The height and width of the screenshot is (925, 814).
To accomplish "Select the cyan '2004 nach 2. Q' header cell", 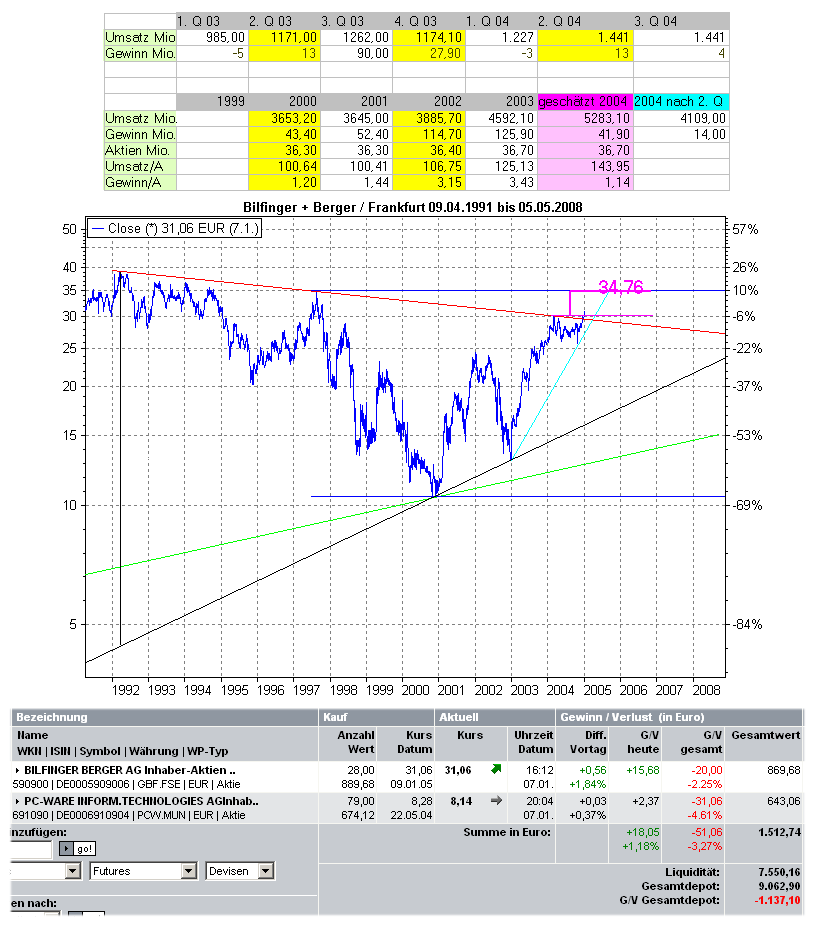I will point(681,101).
